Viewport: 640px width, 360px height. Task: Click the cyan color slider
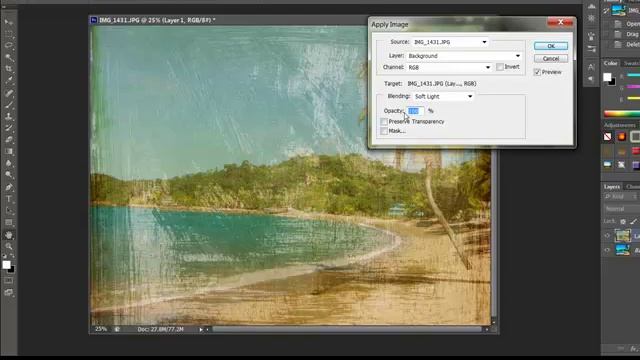[633, 76]
